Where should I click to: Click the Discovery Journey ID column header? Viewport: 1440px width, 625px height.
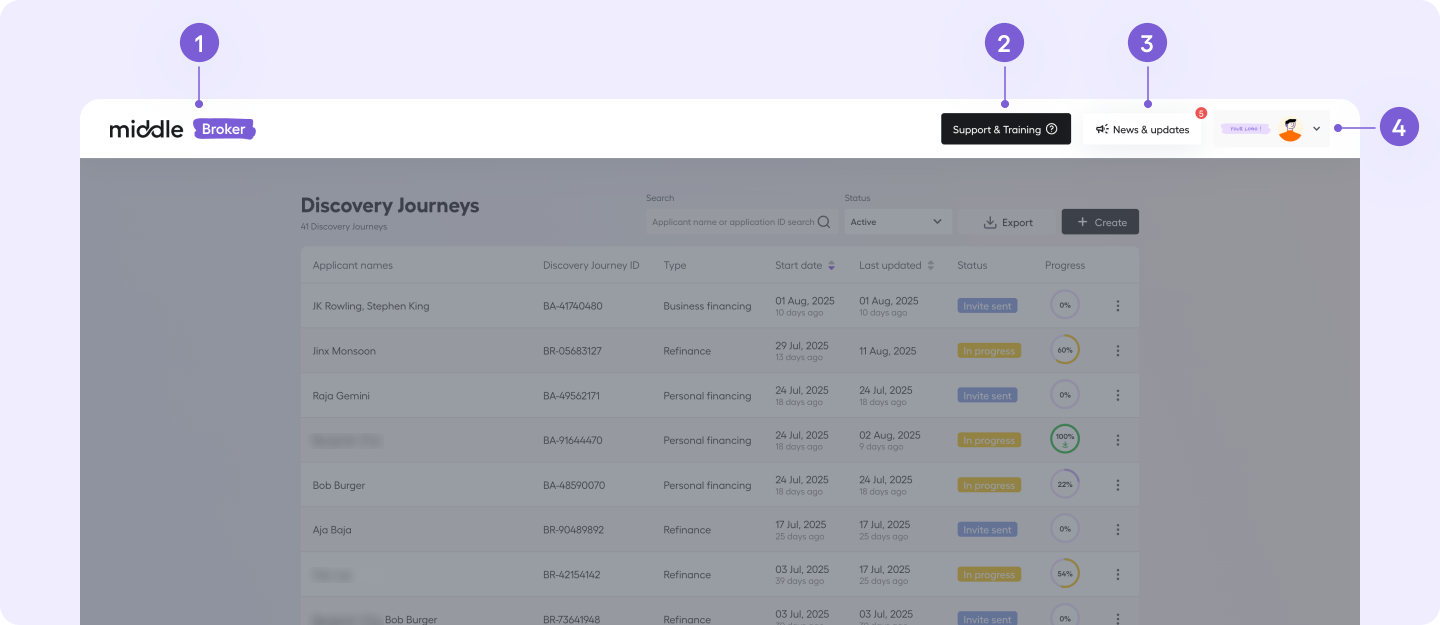591,265
